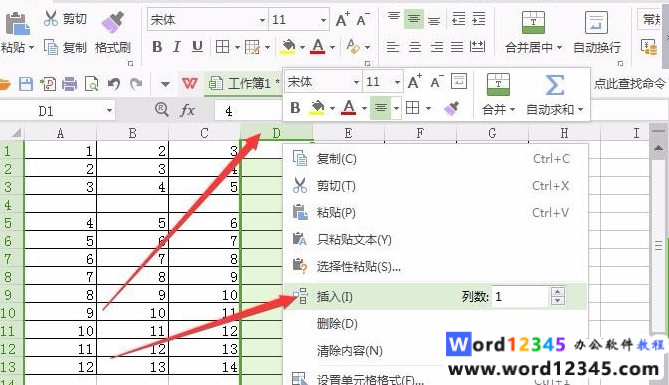Increase column count with up stepper arrow
Image resolution: width=669 pixels, height=385 pixels.
[x=558, y=292]
